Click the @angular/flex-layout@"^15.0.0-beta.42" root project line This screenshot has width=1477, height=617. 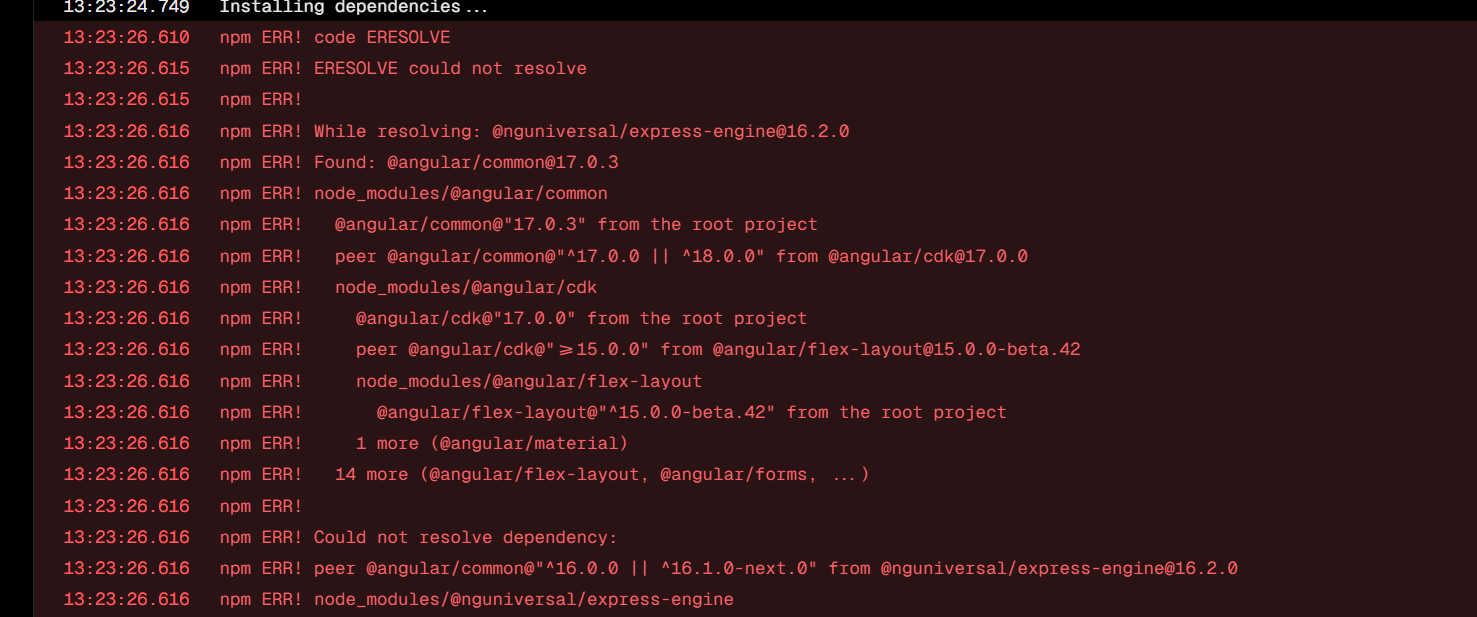[x=690, y=412]
